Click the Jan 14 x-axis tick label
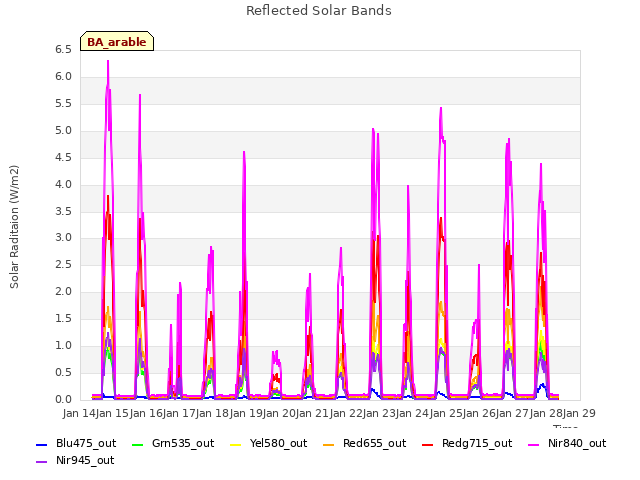Screen dimensions: 640x480 pos(79,413)
